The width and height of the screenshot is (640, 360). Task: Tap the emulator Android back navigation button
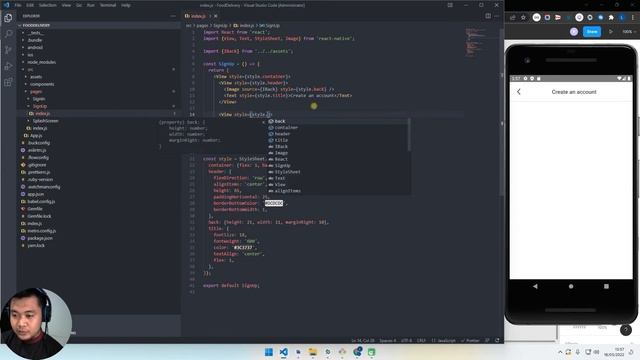pos(535,286)
